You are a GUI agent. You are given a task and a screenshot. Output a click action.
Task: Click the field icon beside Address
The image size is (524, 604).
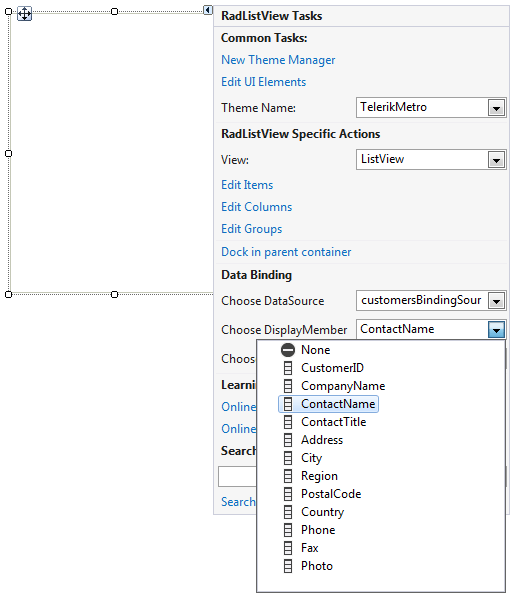click(288, 440)
